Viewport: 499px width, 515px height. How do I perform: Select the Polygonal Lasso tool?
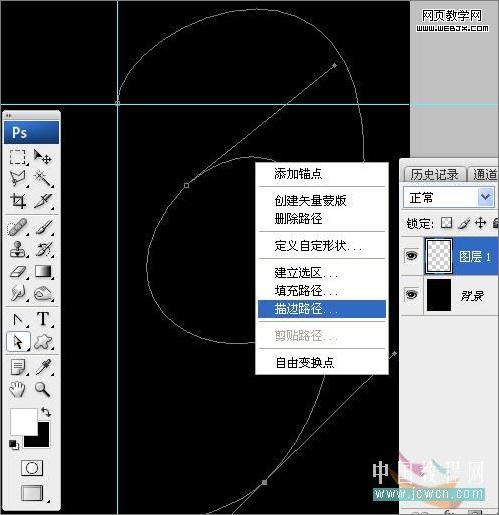pos(17,179)
